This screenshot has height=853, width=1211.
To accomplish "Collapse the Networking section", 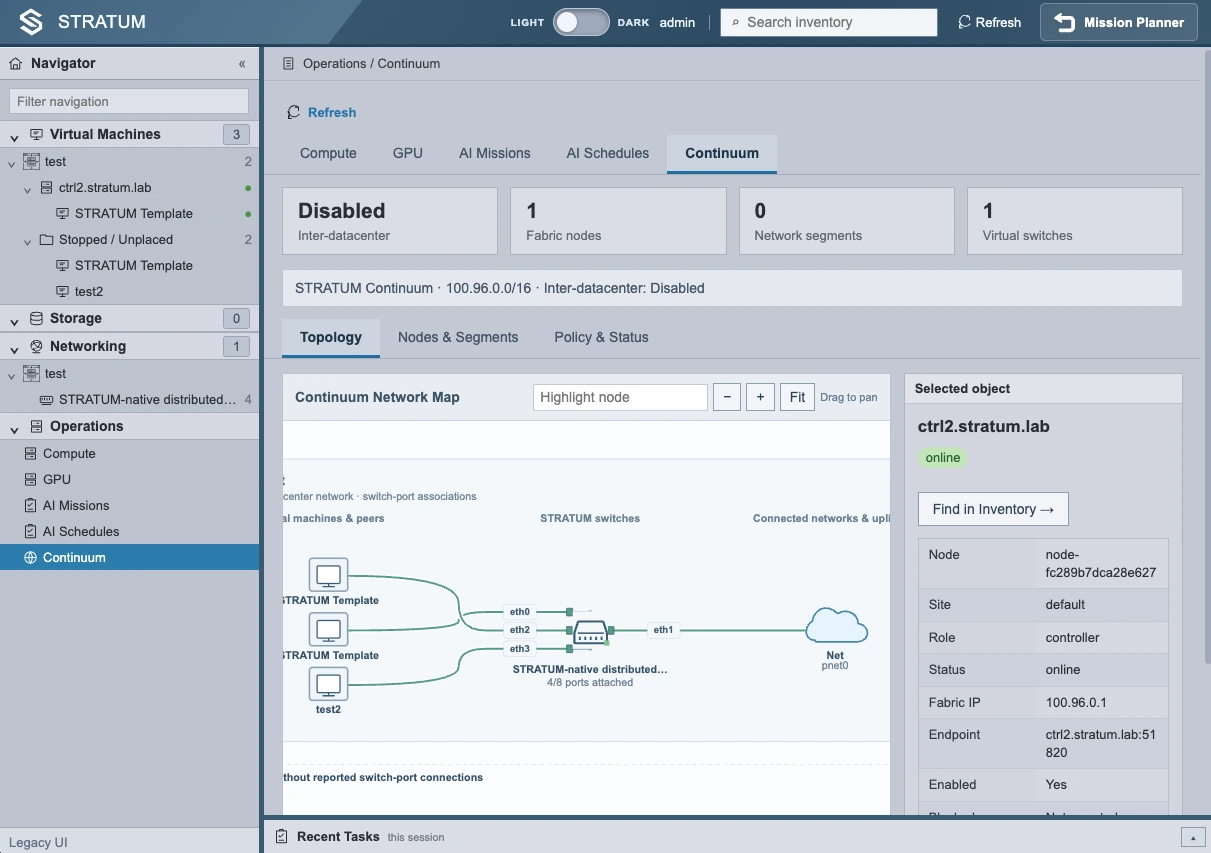I will coord(14,348).
